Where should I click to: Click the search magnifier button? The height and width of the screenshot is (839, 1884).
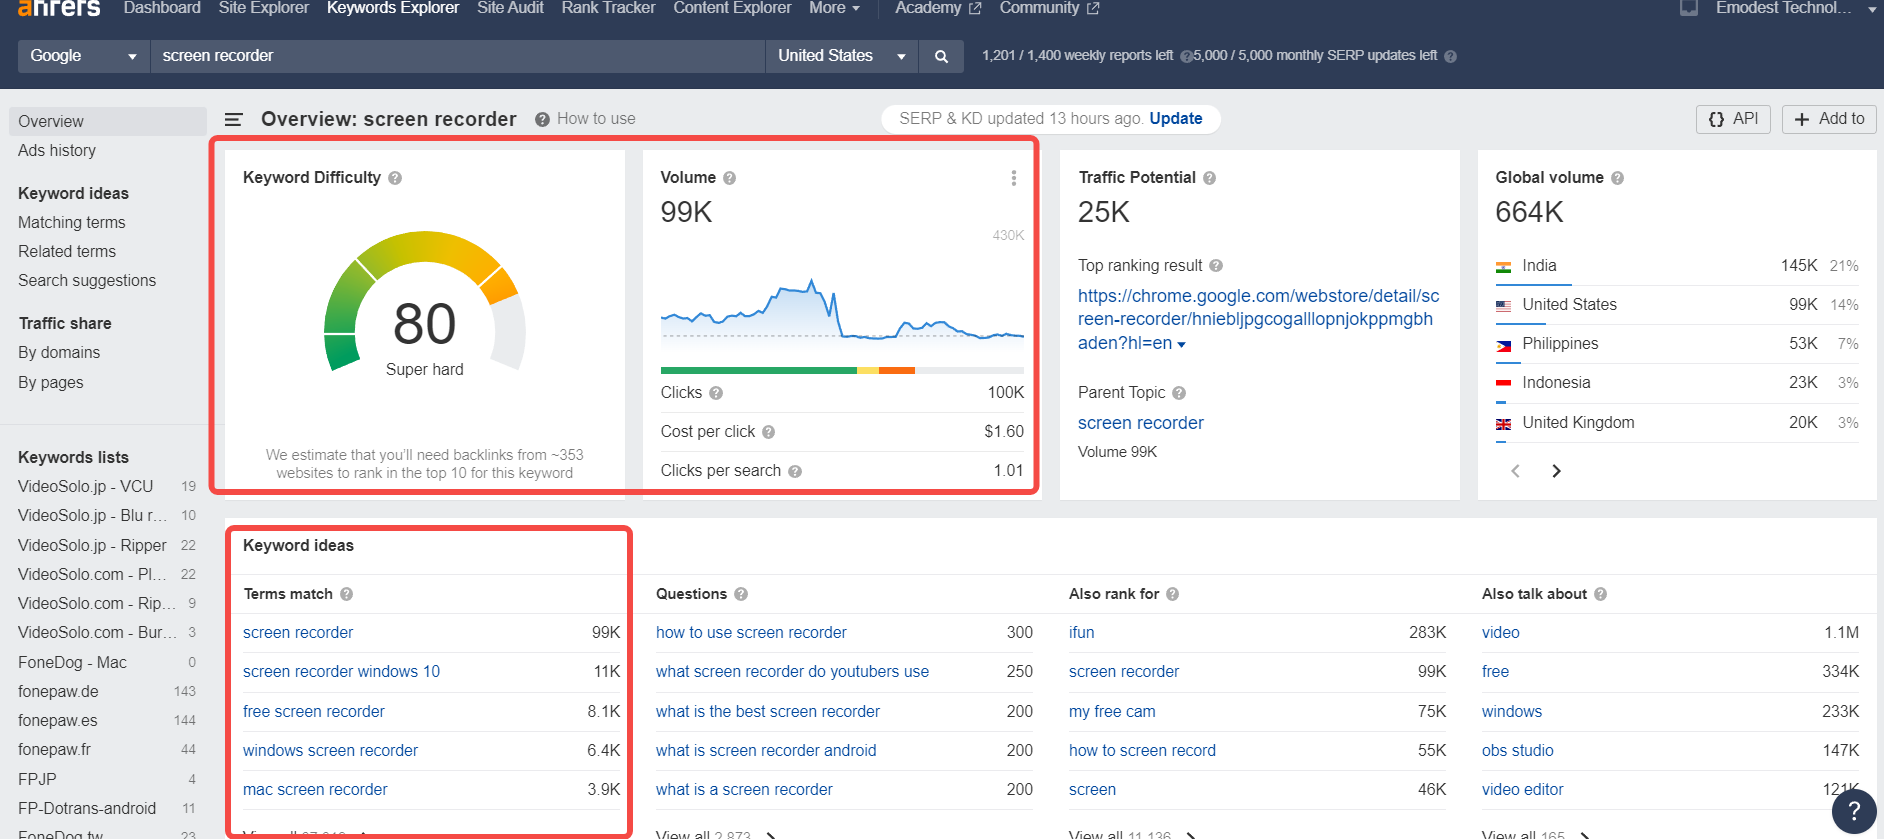pyautogui.click(x=941, y=56)
